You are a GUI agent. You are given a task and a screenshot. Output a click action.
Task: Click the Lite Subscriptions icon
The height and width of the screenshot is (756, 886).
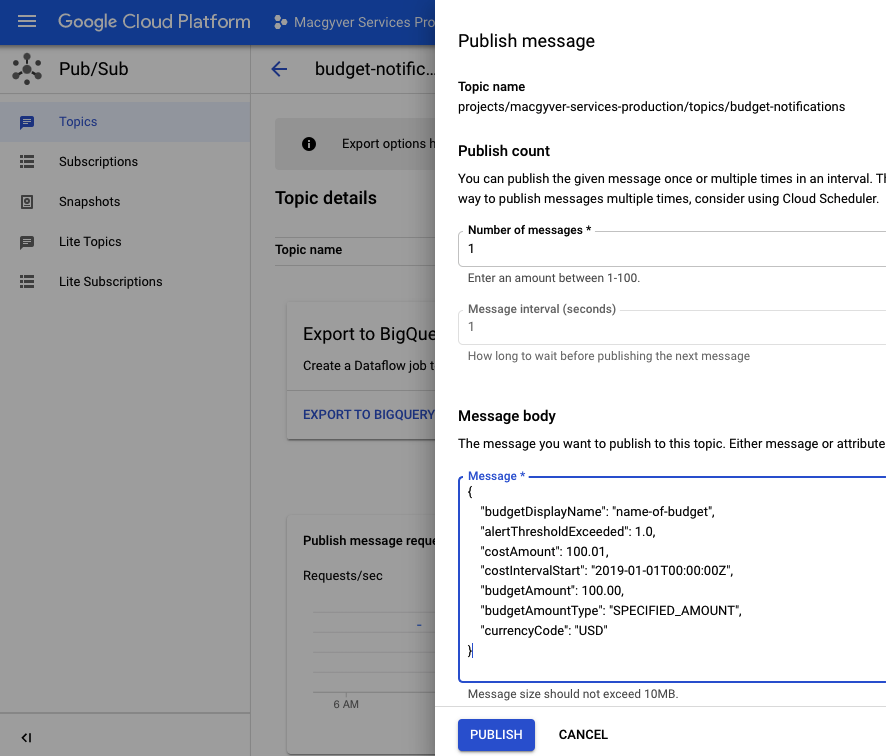[27, 282]
